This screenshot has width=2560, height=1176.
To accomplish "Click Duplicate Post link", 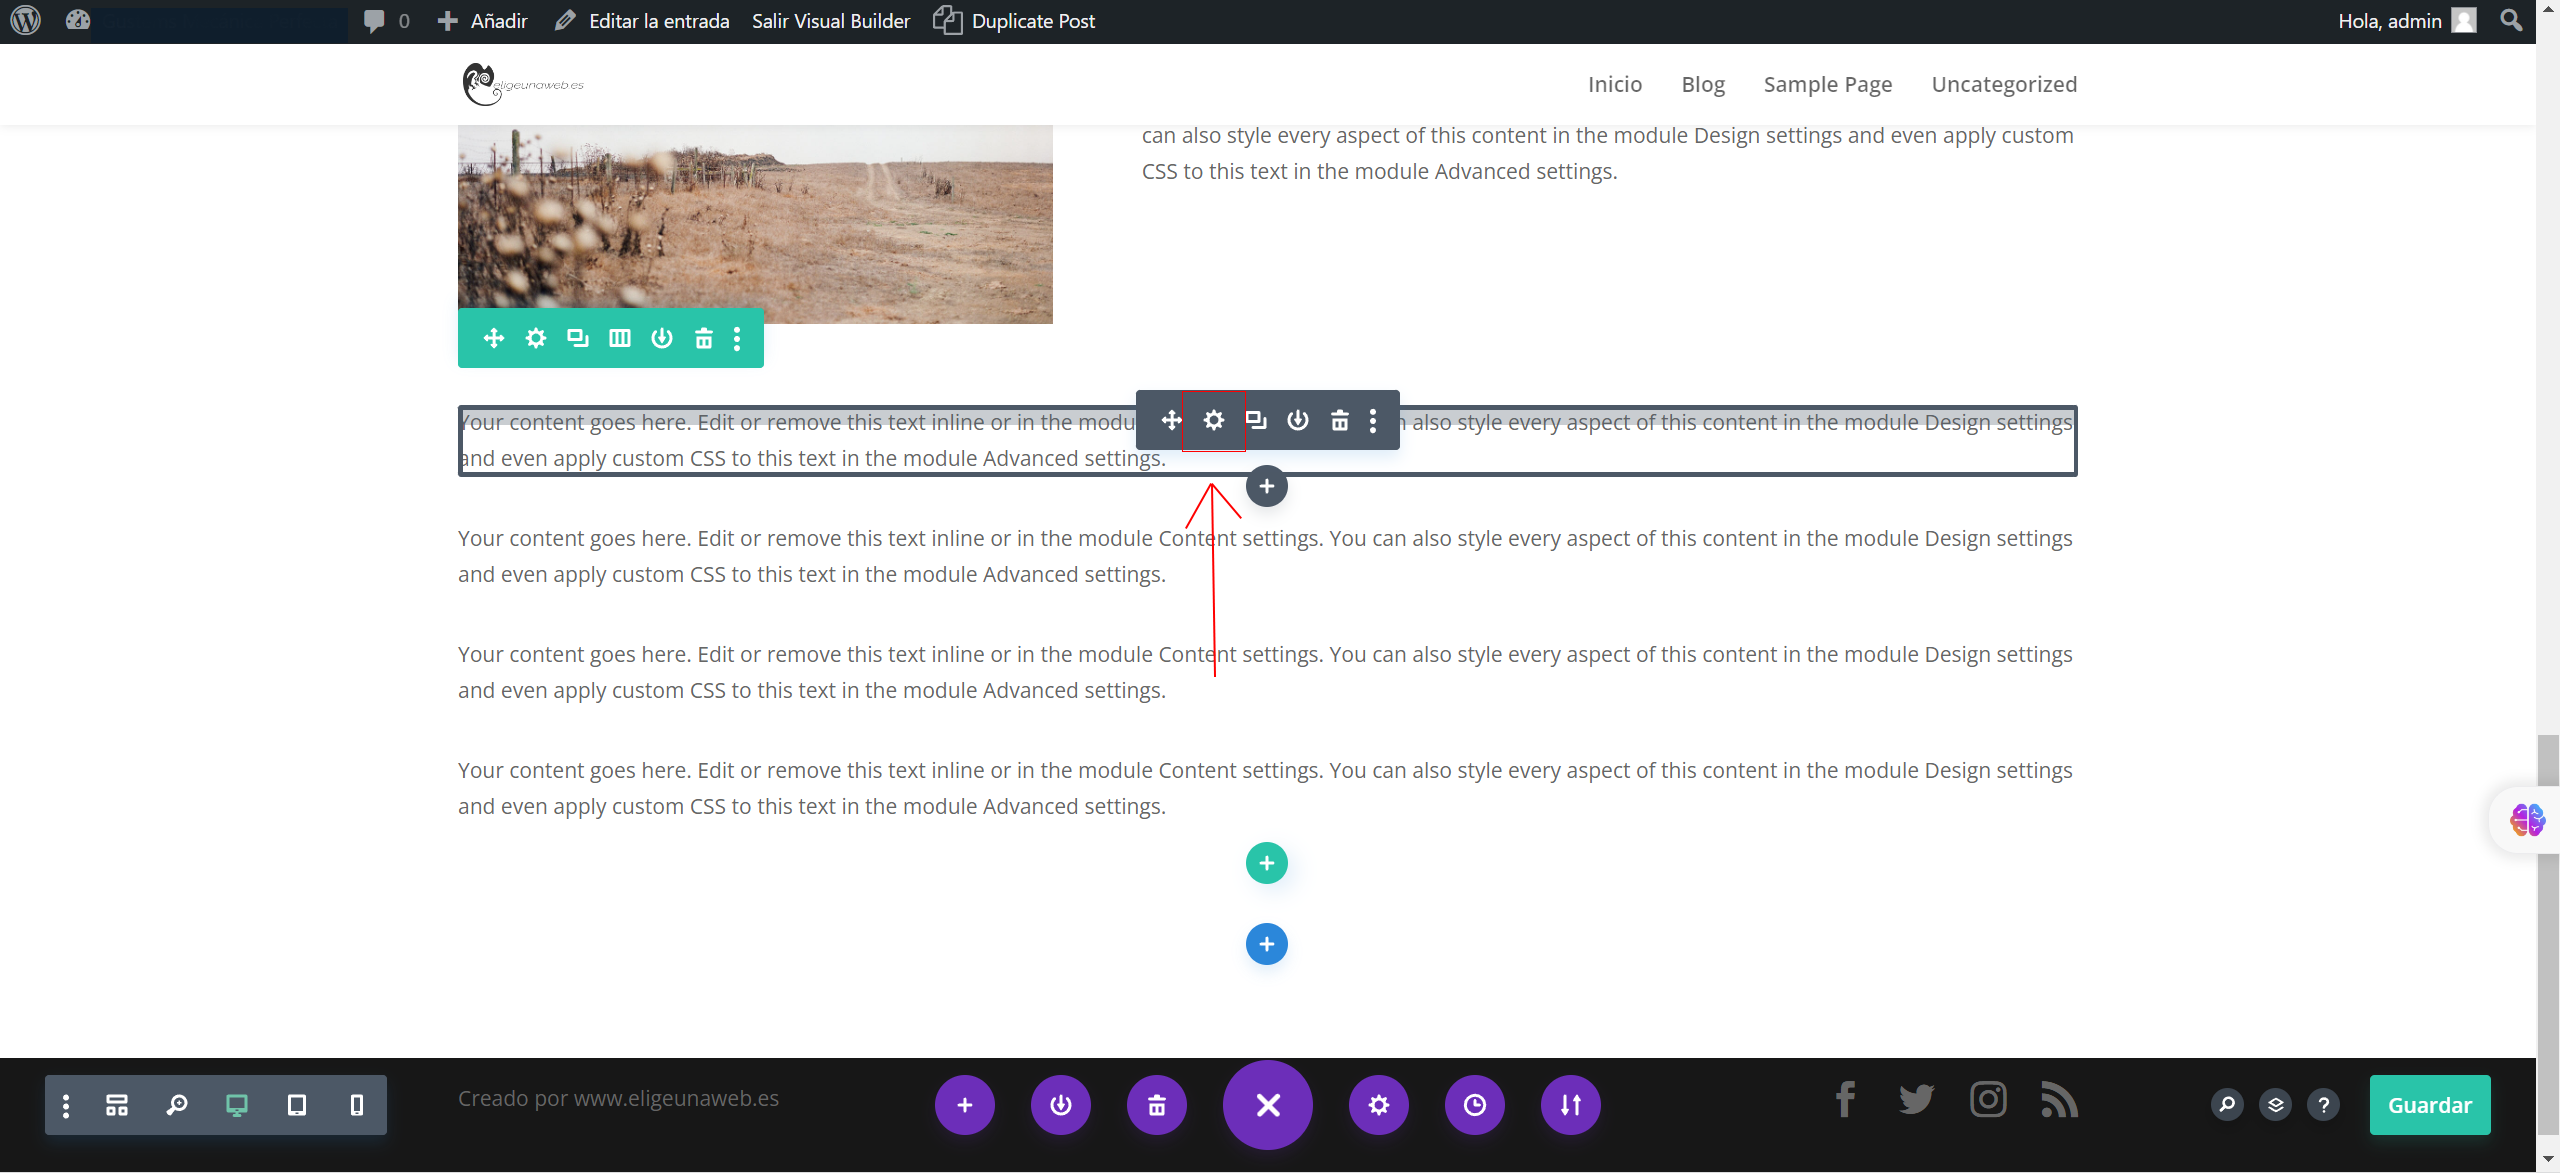I will click(1032, 21).
